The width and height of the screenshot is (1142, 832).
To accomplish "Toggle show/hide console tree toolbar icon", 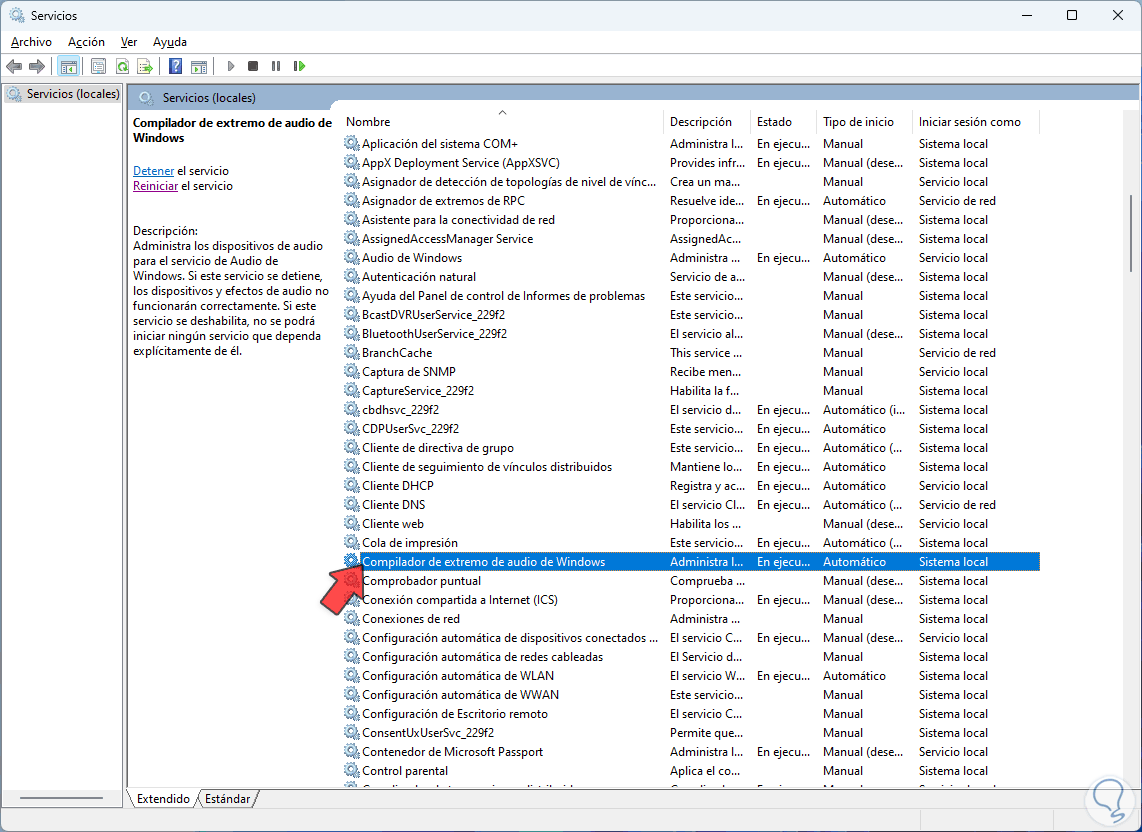I will tap(68, 66).
